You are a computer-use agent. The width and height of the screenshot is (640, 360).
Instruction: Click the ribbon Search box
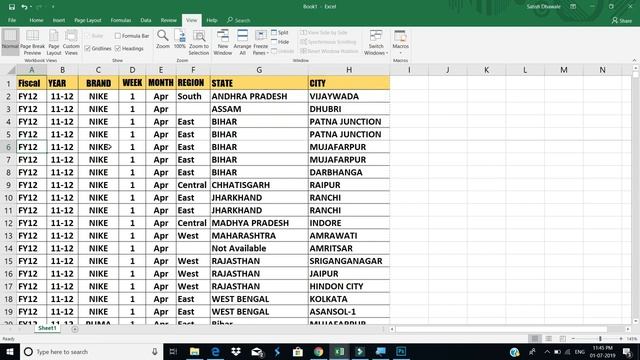click(239, 20)
